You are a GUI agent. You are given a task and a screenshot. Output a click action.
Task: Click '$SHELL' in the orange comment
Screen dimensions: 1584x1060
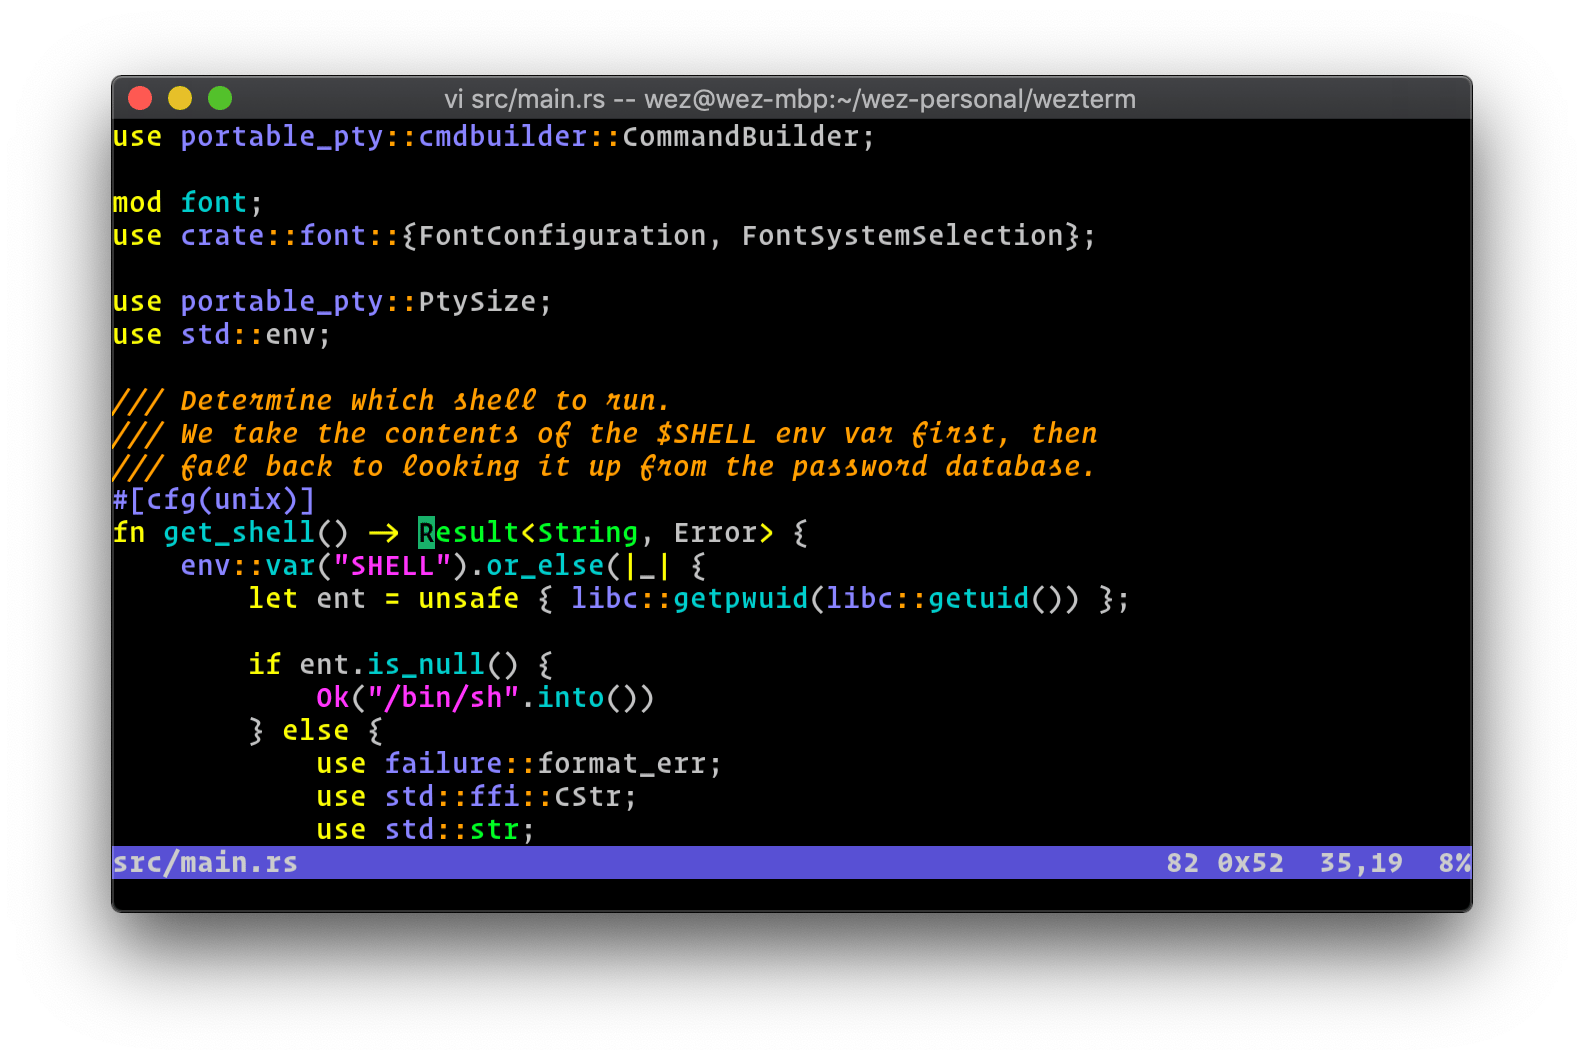(706, 433)
